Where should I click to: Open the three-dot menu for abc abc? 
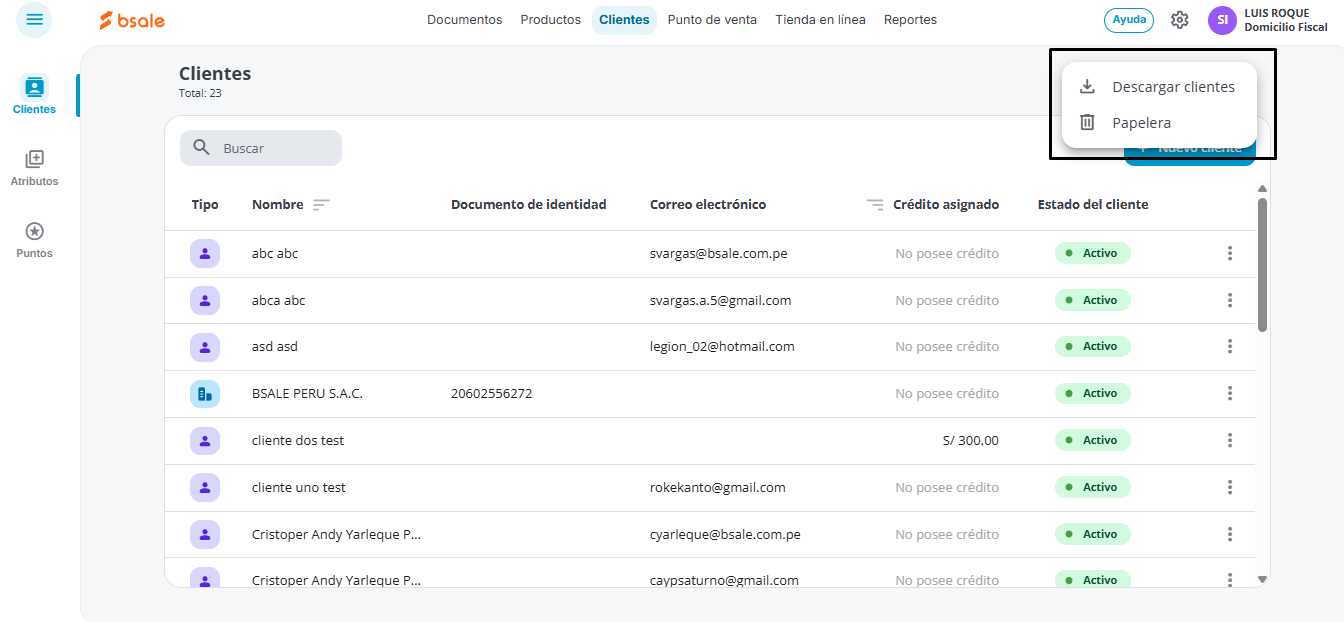click(1230, 254)
